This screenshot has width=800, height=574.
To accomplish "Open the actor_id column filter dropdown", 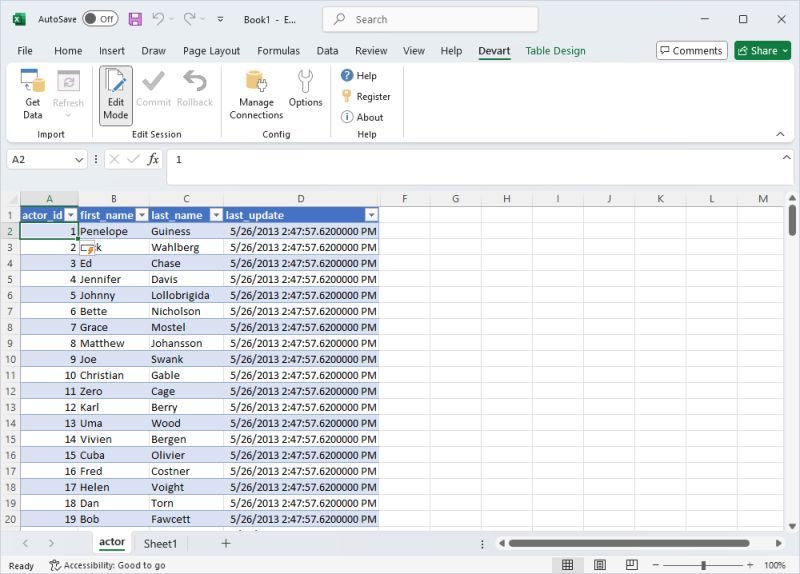I will pyautogui.click(x=71, y=215).
